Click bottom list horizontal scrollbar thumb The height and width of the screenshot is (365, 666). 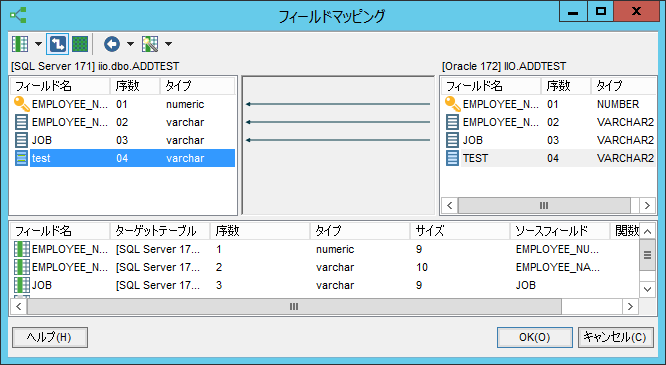point(294,306)
